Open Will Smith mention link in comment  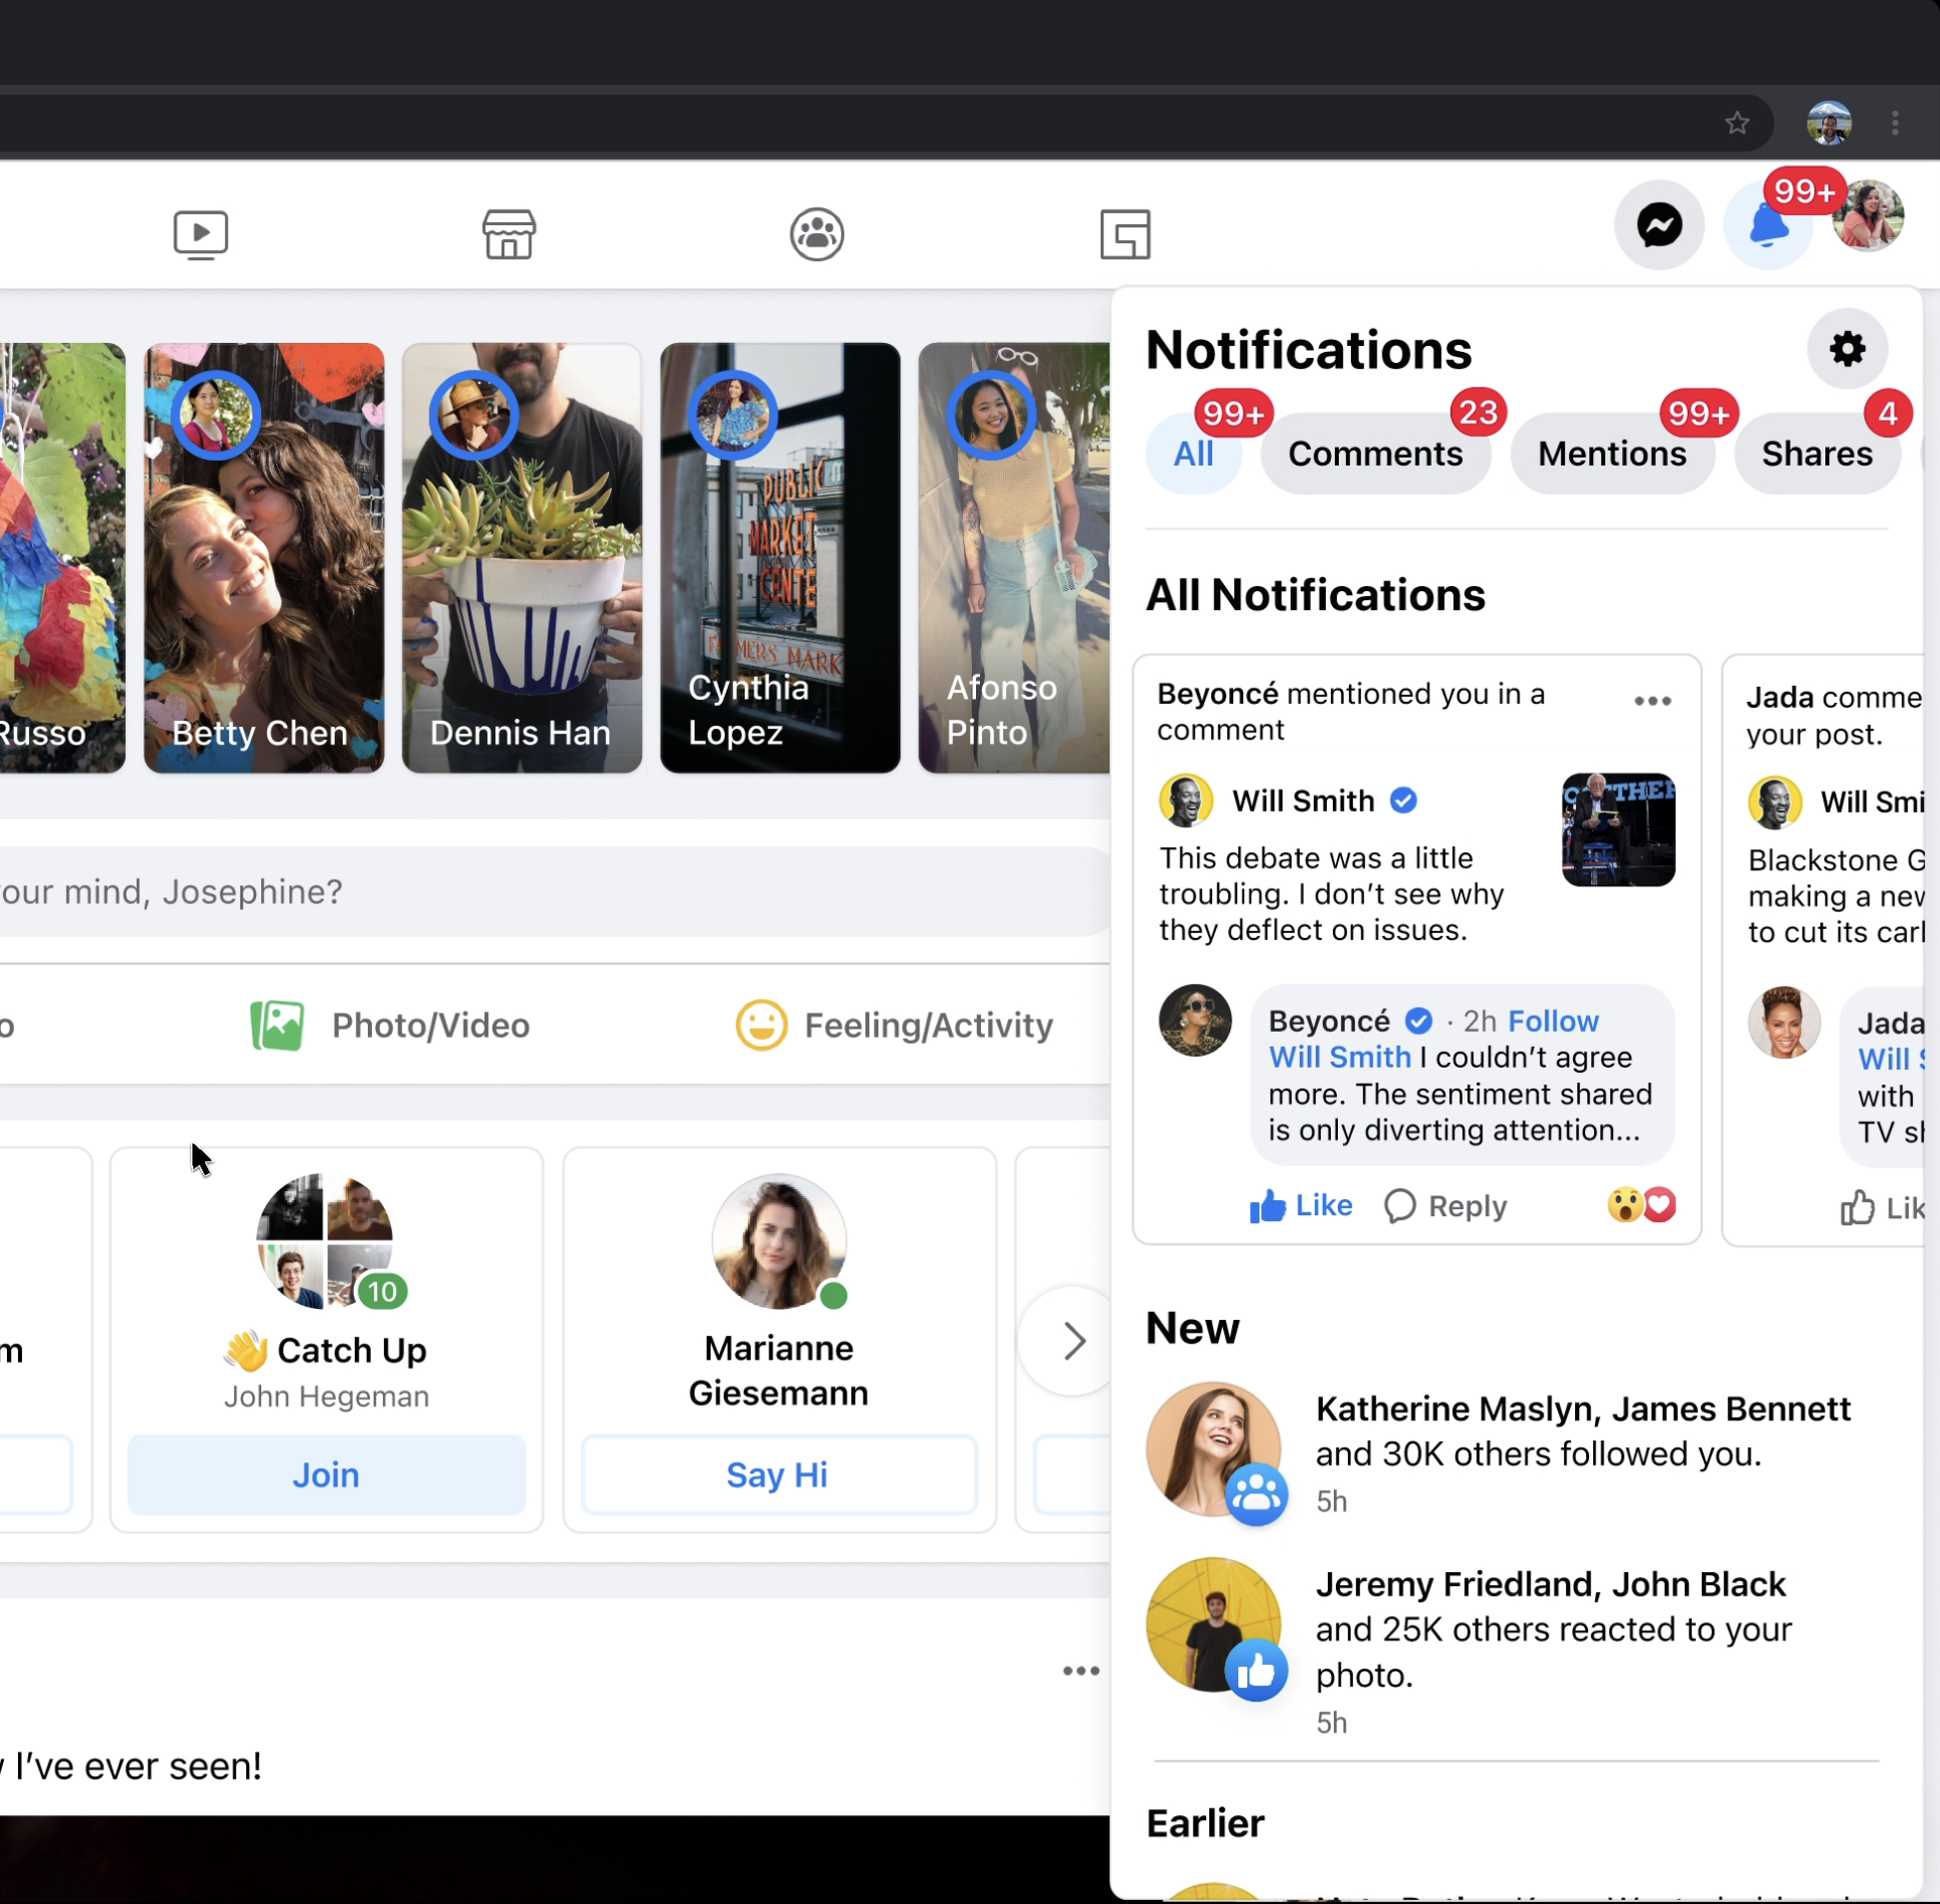click(x=1339, y=1057)
